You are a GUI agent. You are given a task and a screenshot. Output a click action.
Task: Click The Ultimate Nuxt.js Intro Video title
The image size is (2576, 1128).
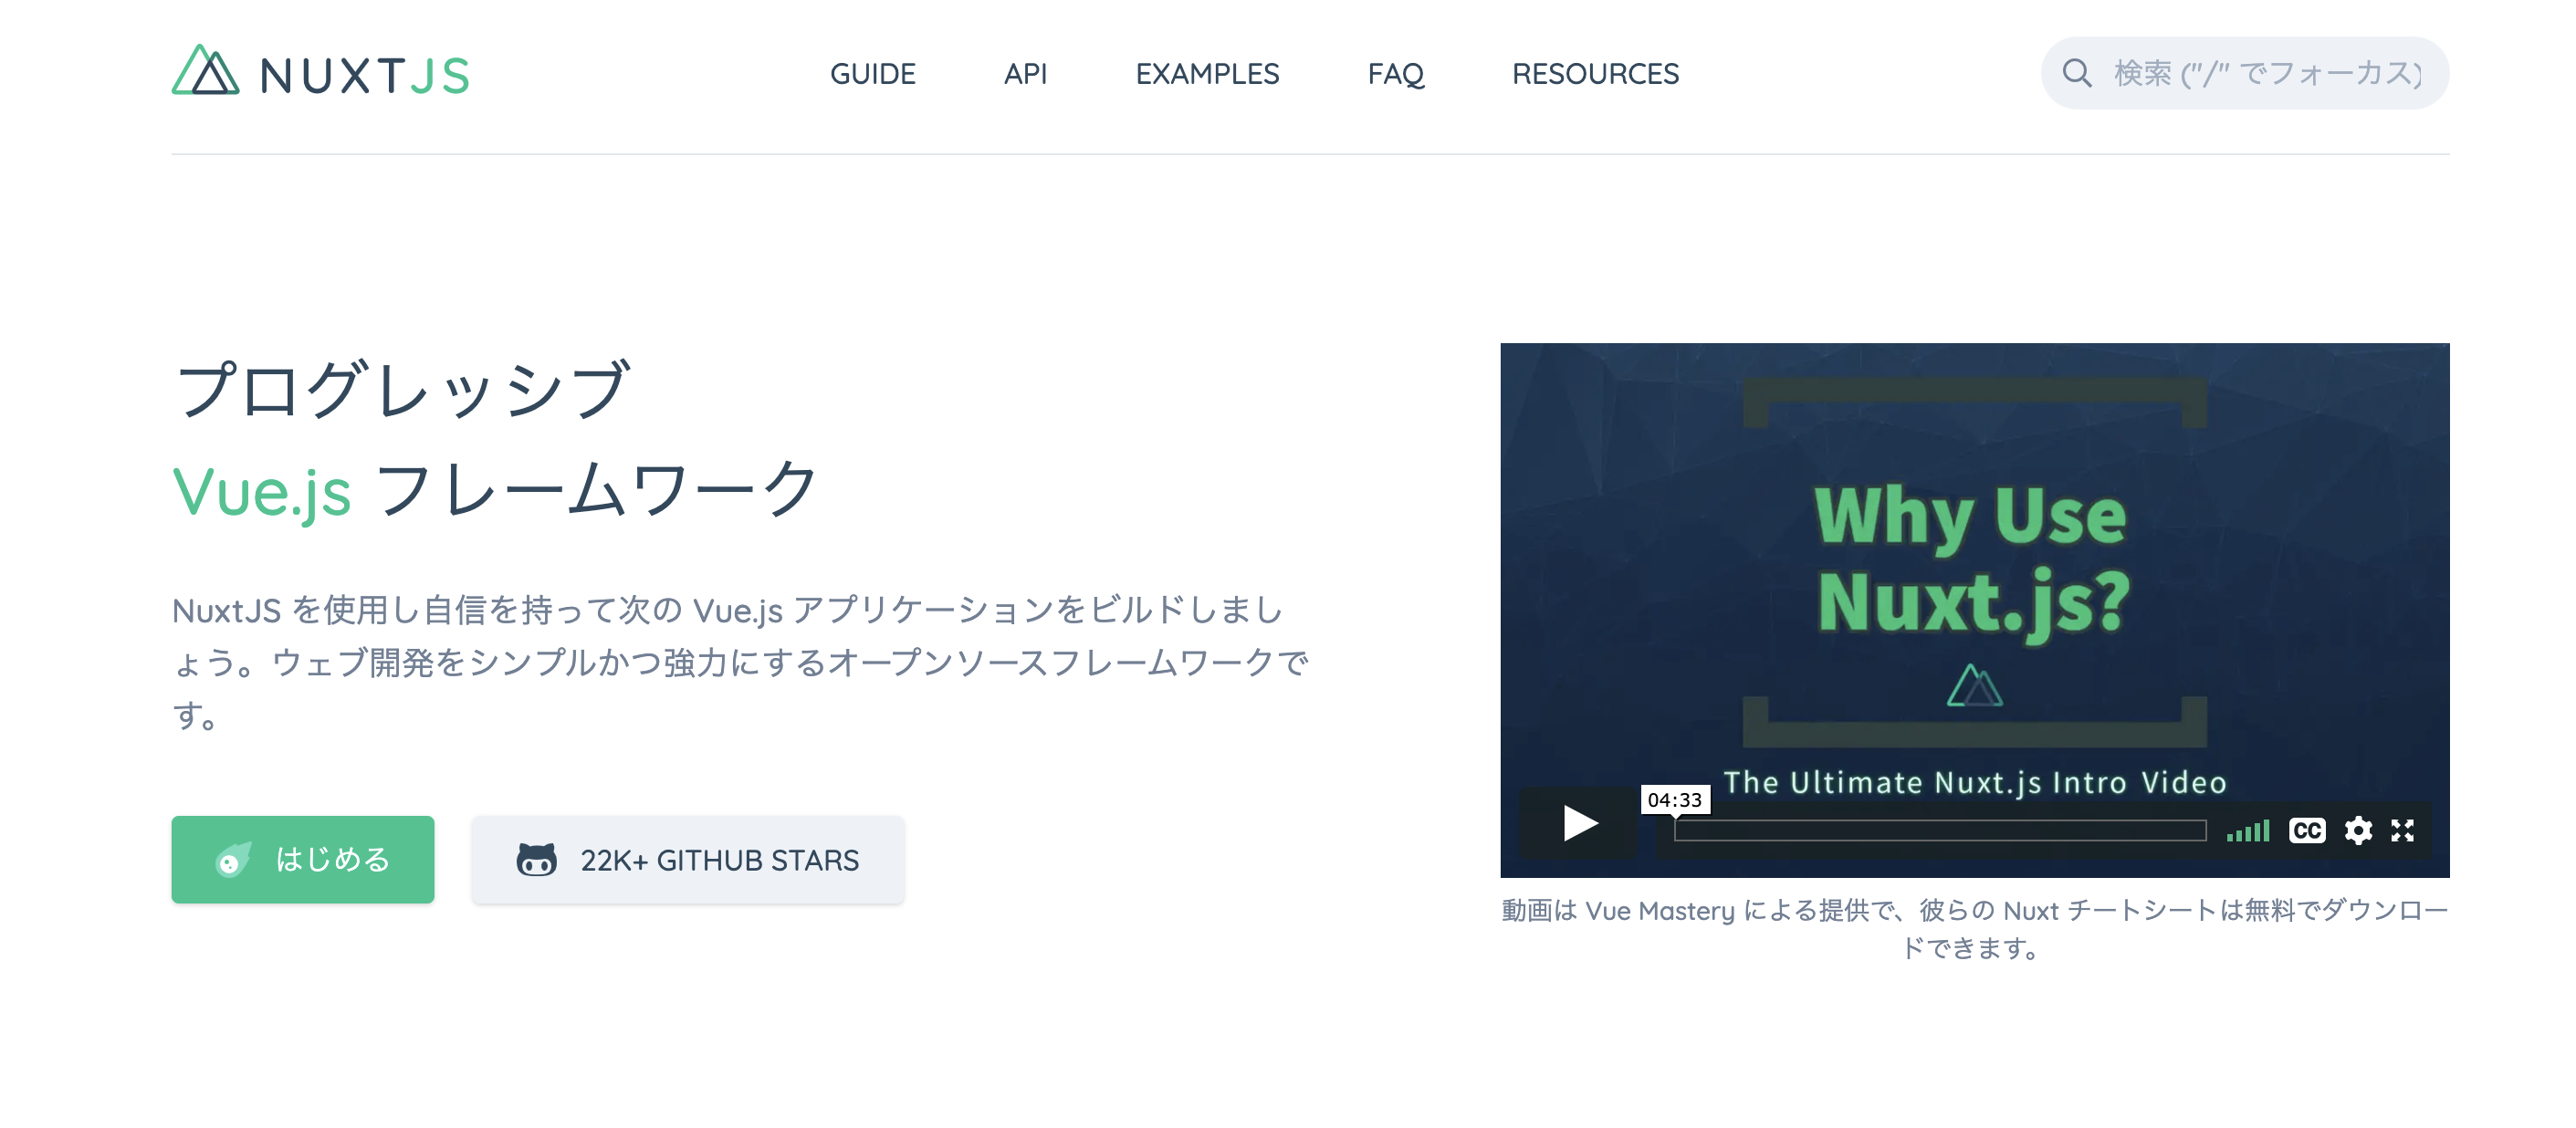(x=1974, y=782)
